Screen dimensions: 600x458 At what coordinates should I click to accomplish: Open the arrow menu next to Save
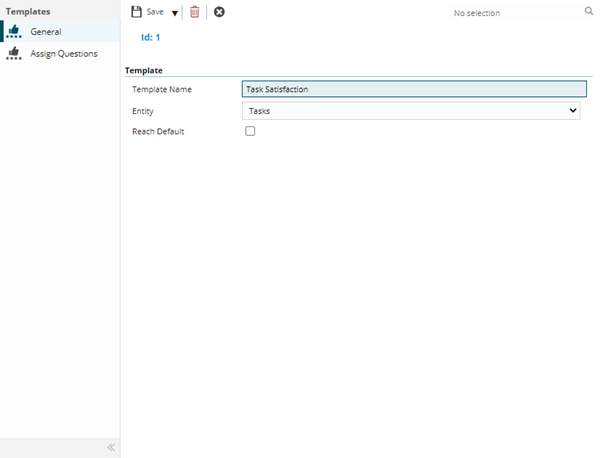tap(174, 13)
